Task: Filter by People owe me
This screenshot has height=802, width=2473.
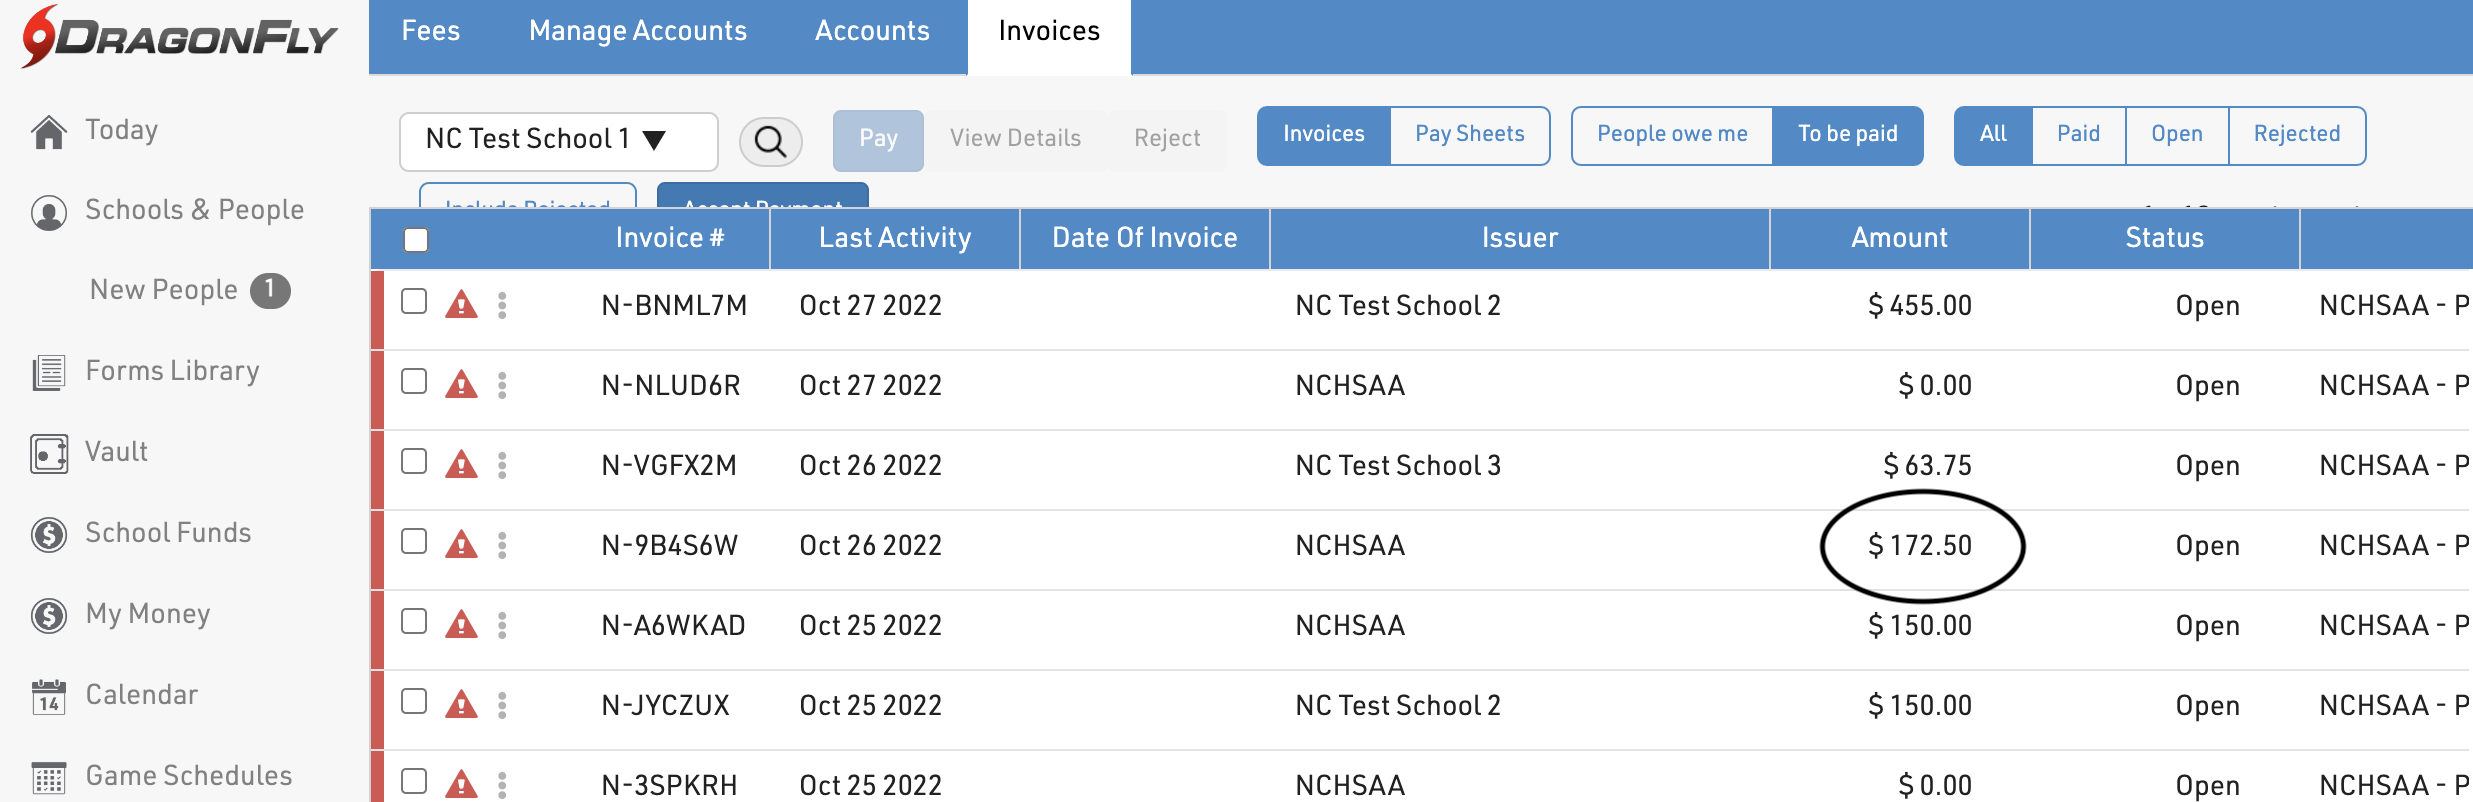Action: pyautogui.click(x=1672, y=135)
